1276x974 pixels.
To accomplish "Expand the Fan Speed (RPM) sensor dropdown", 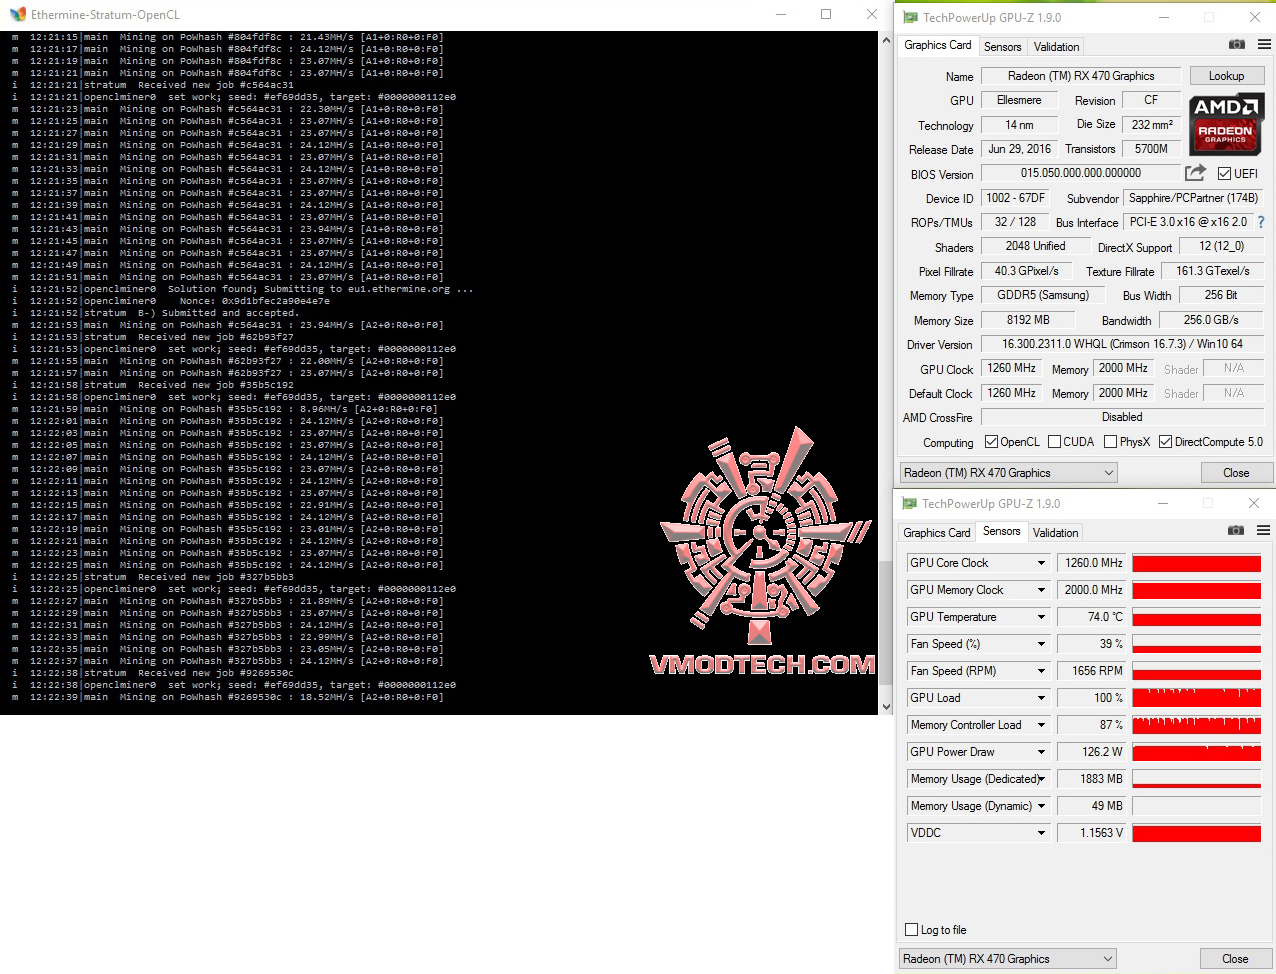I will click(1041, 671).
